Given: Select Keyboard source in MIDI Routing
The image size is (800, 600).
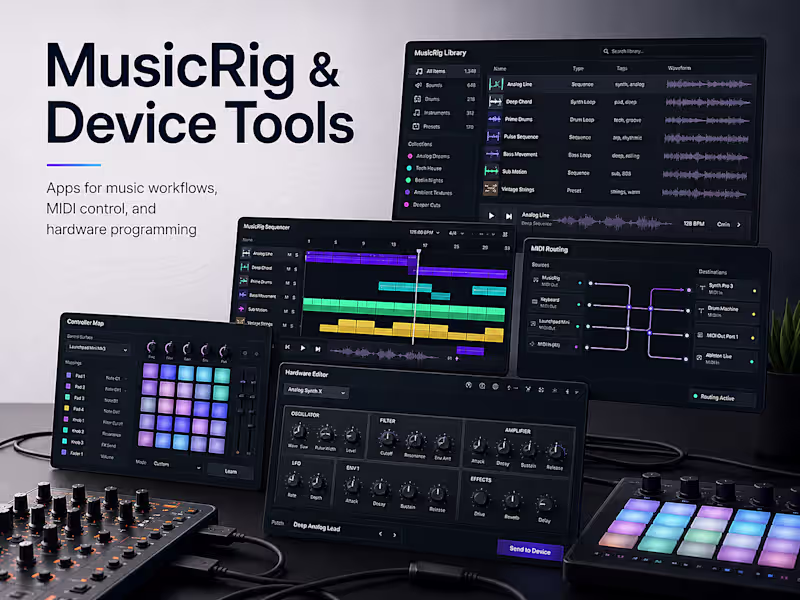Looking at the screenshot, I should [x=557, y=303].
